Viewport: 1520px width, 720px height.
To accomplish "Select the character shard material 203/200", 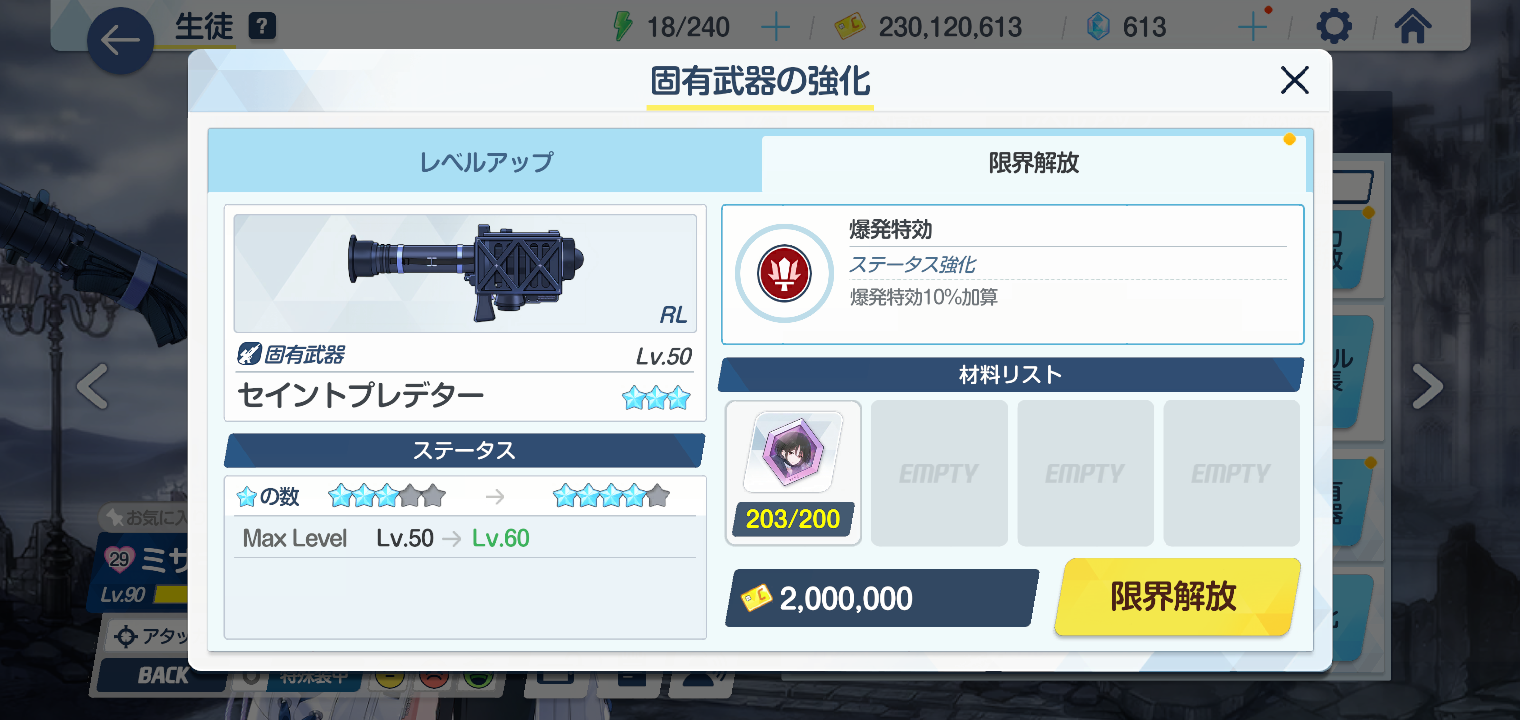I will (793, 473).
